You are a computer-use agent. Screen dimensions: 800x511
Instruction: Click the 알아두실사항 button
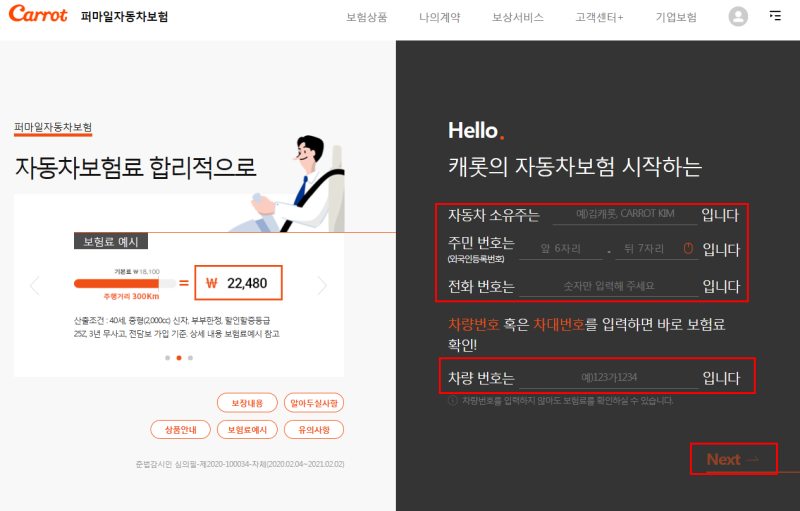[x=314, y=403]
